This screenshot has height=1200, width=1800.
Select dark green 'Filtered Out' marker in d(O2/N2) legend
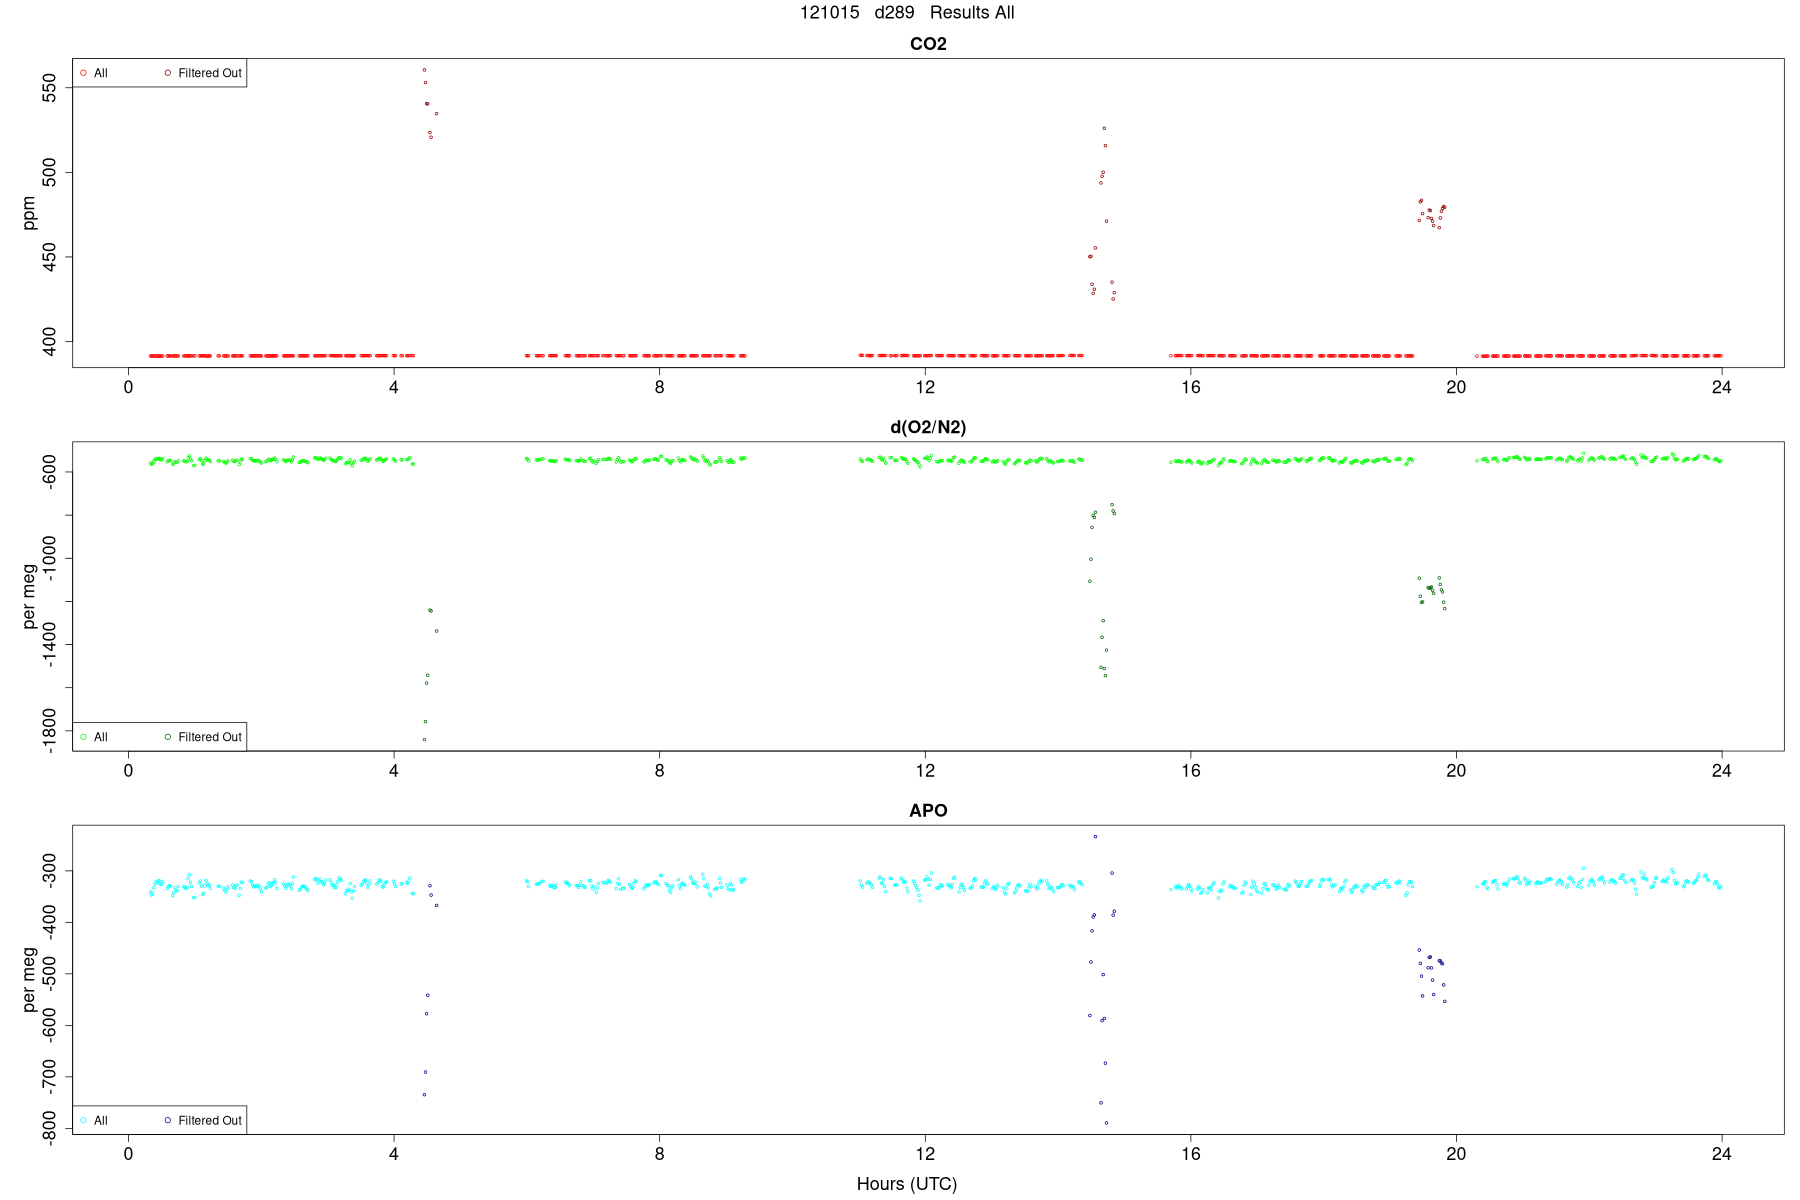pos(167,737)
